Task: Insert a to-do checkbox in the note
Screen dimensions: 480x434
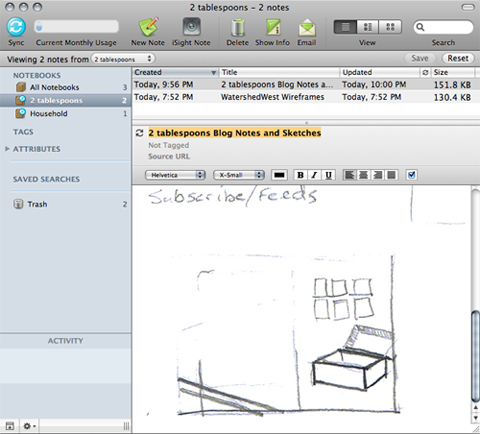Action: 412,175
